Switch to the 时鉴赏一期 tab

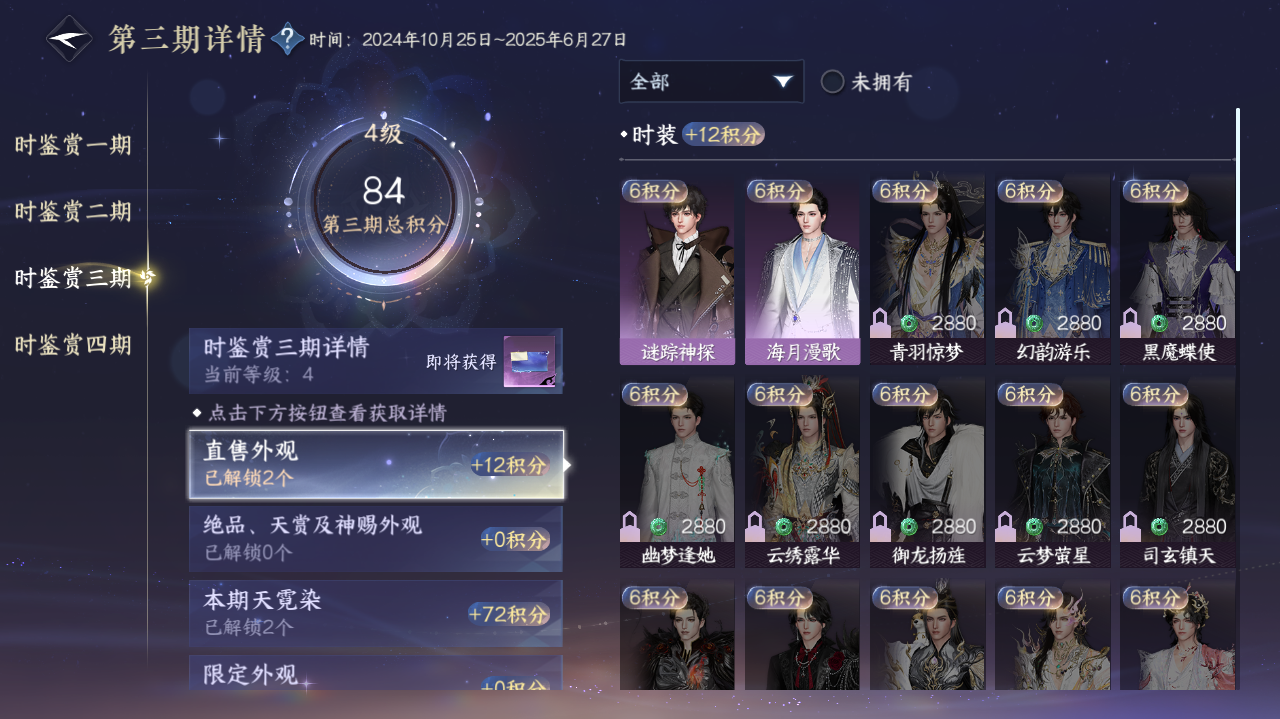click(x=73, y=145)
